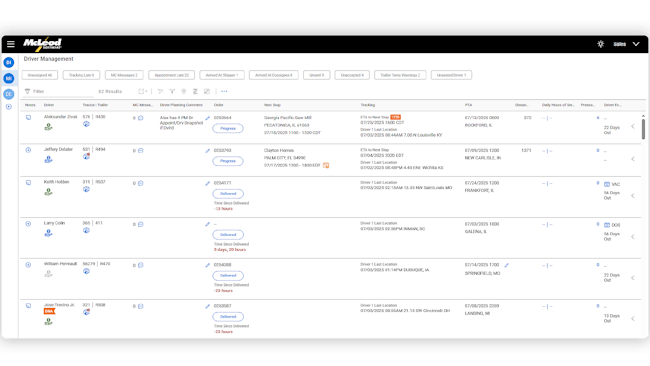Expand row chevron for Jose Trevino Jr.

(633, 319)
